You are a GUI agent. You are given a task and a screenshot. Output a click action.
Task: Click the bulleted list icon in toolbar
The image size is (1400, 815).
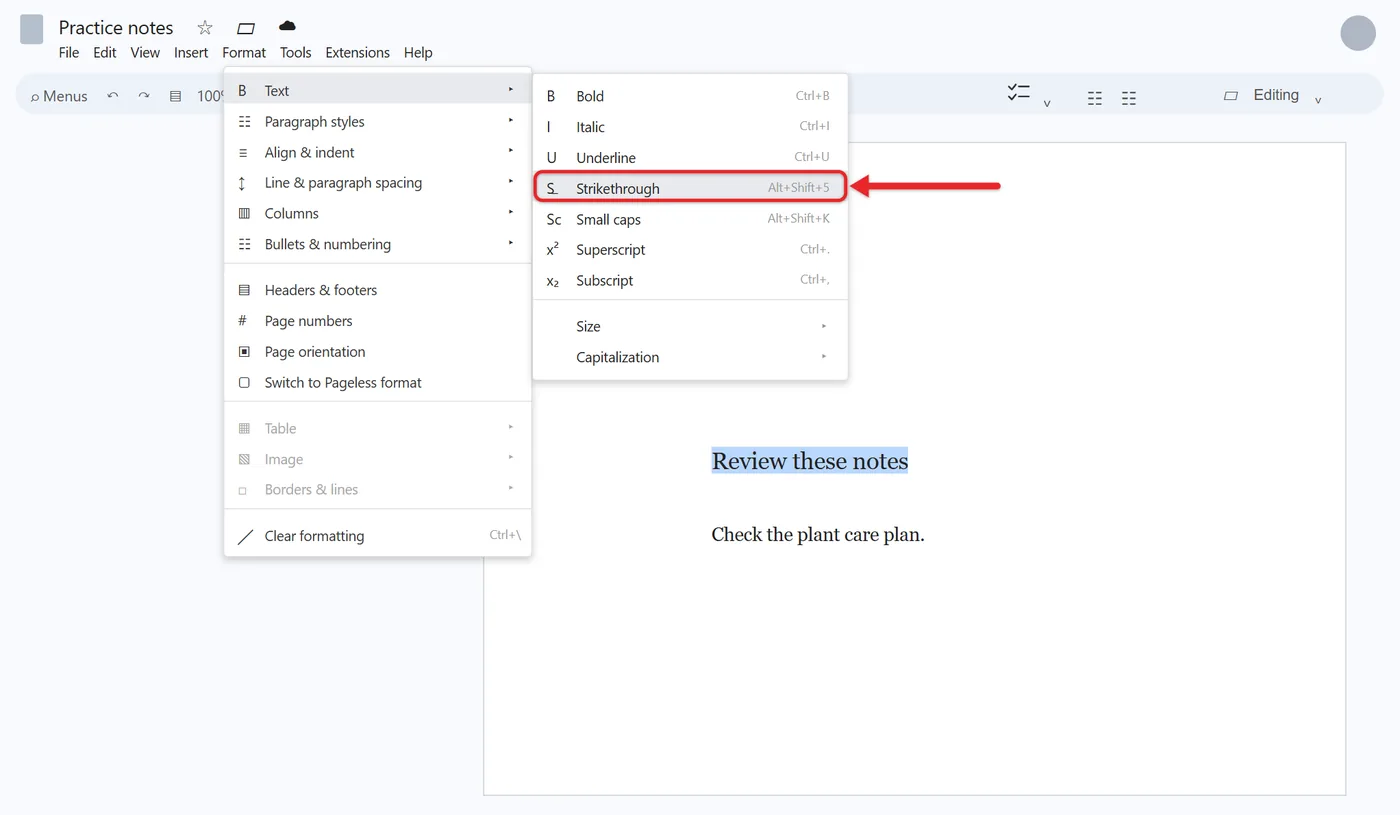[x=1095, y=98]
